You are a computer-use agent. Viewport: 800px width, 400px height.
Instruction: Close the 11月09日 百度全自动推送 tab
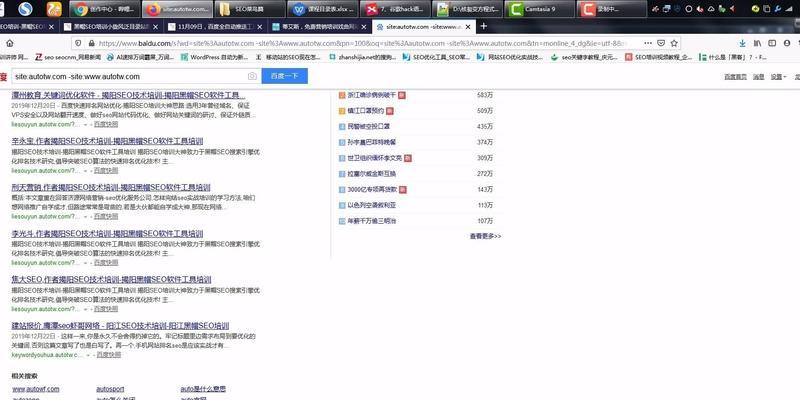[x=260, y=27]
